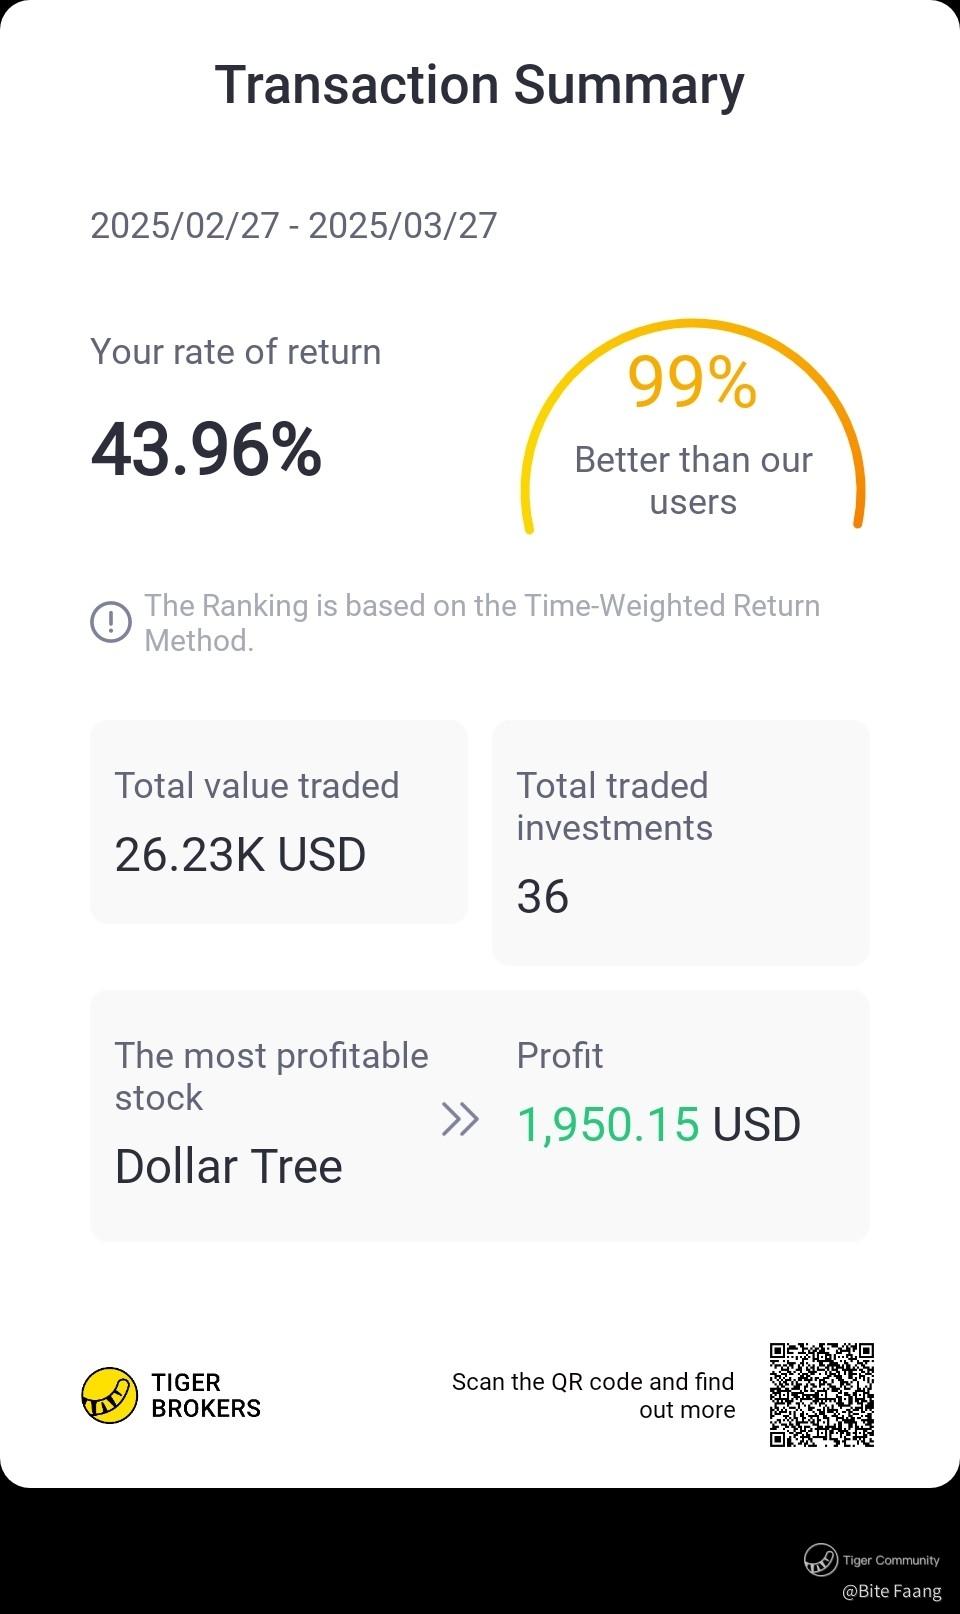Click the @Bite Faang username
Screen dimensions: 960x1614
coord(892,1591)
